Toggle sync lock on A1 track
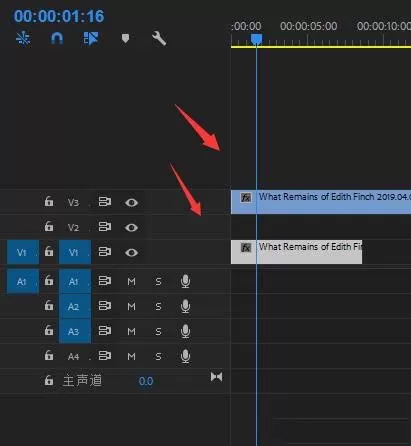The height and width of the screenshot is (446, 411). click(105, 281)
